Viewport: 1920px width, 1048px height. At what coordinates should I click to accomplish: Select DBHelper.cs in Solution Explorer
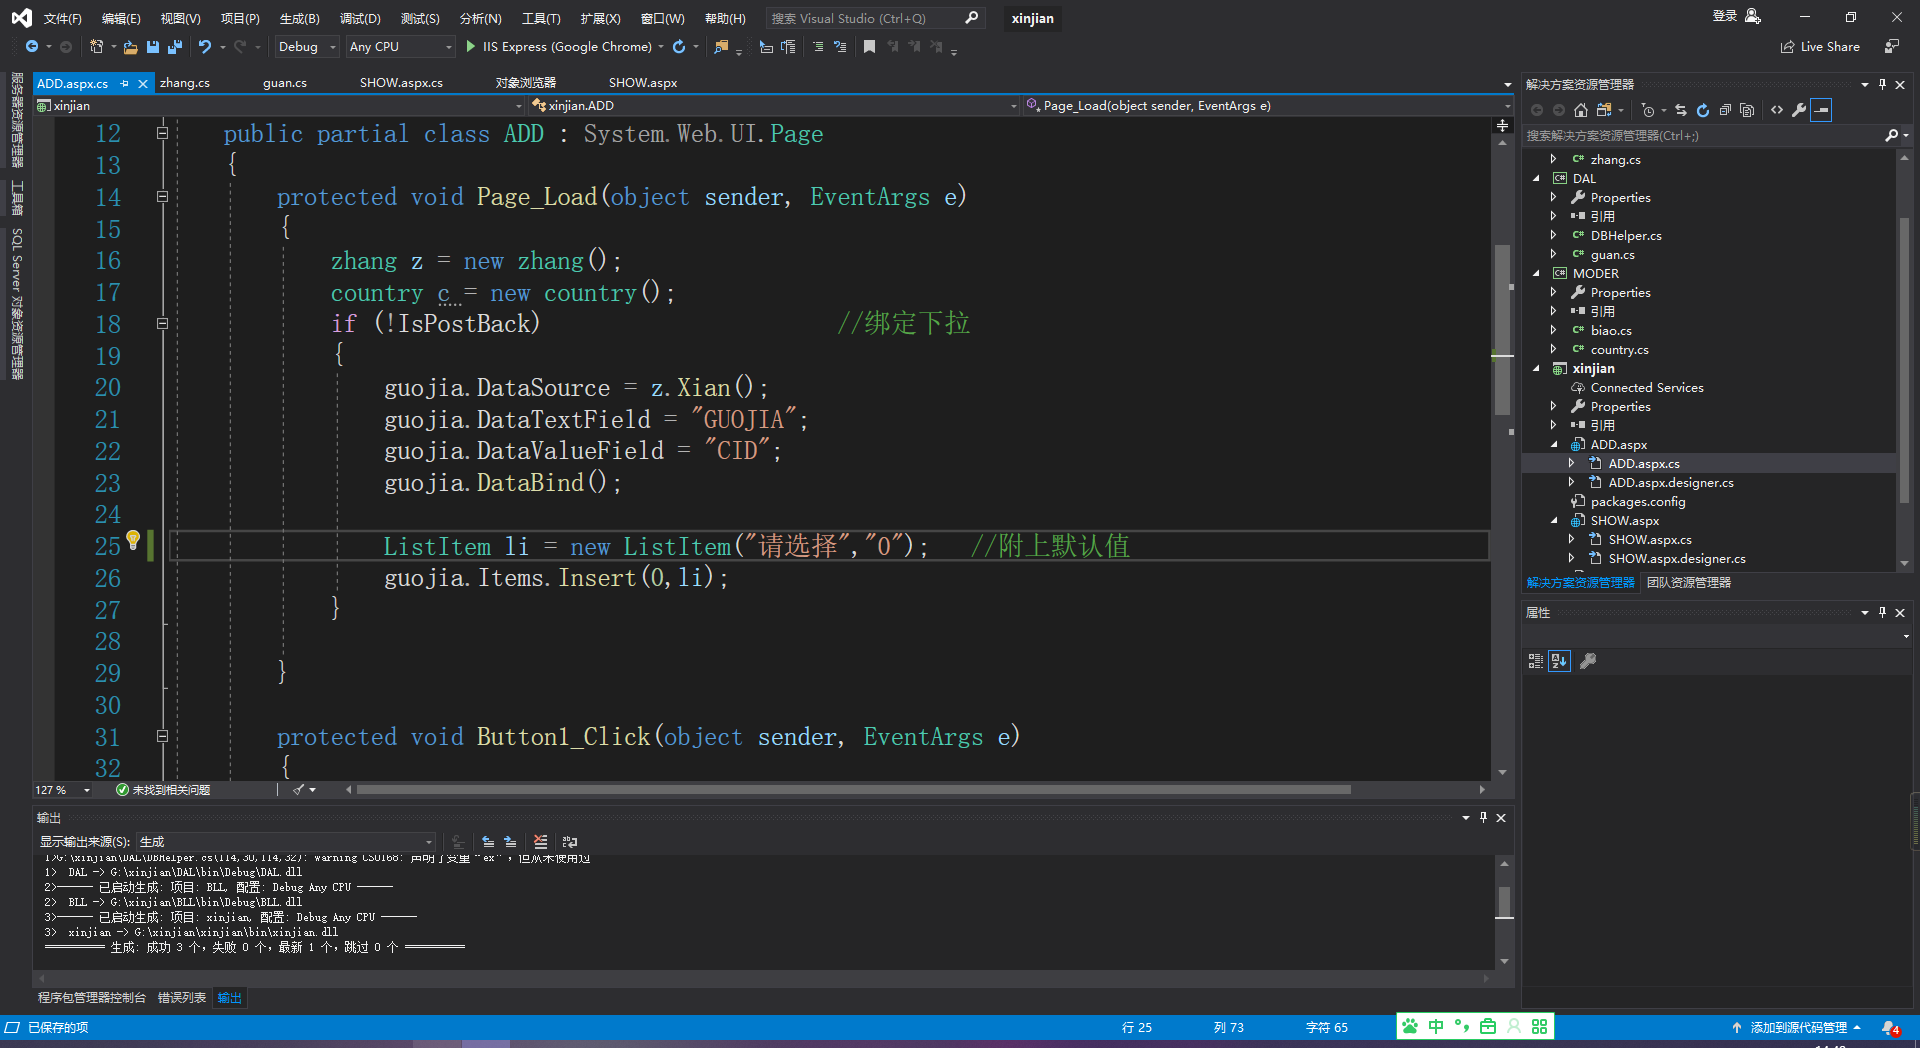point(1626,236)
